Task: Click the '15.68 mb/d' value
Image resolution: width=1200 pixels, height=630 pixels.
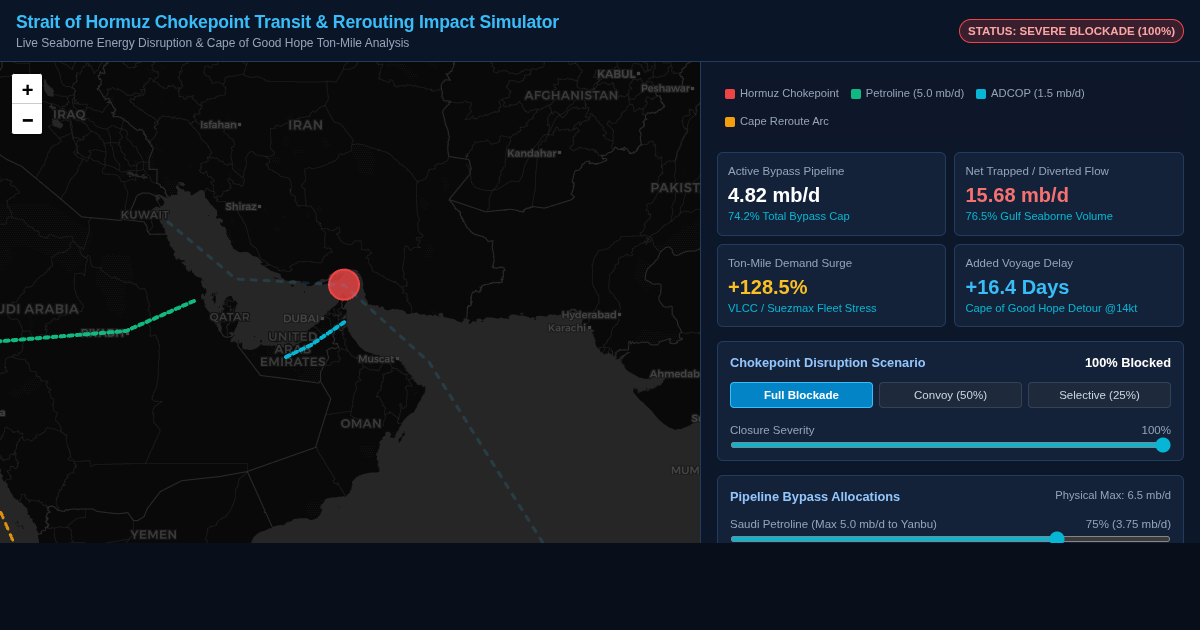Action: tap(1017, 195)
